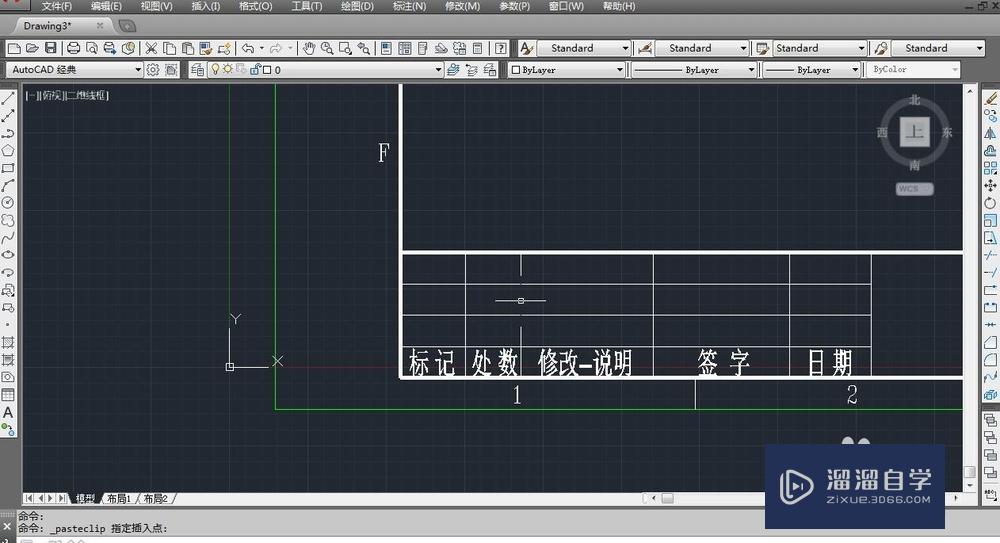The height and width of the screenshot is (543, 1000).
Task: Click the Cut scissors icon
Action: point(151,48)
